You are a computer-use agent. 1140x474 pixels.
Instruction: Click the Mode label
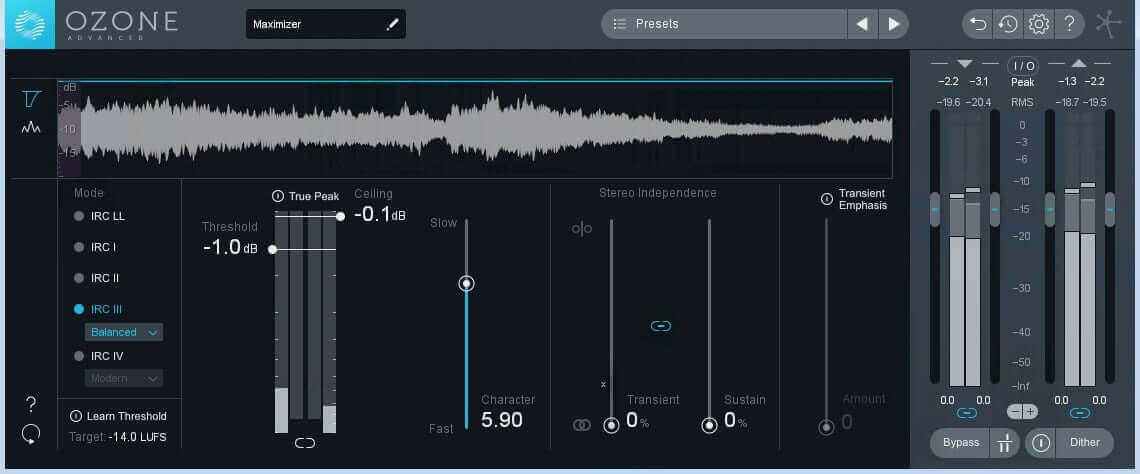coord(89,193)
